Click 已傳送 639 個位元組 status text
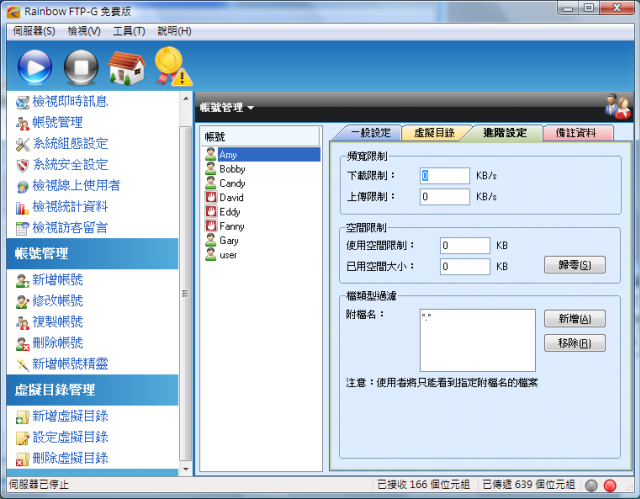640x499 pixels. [529, 485]
